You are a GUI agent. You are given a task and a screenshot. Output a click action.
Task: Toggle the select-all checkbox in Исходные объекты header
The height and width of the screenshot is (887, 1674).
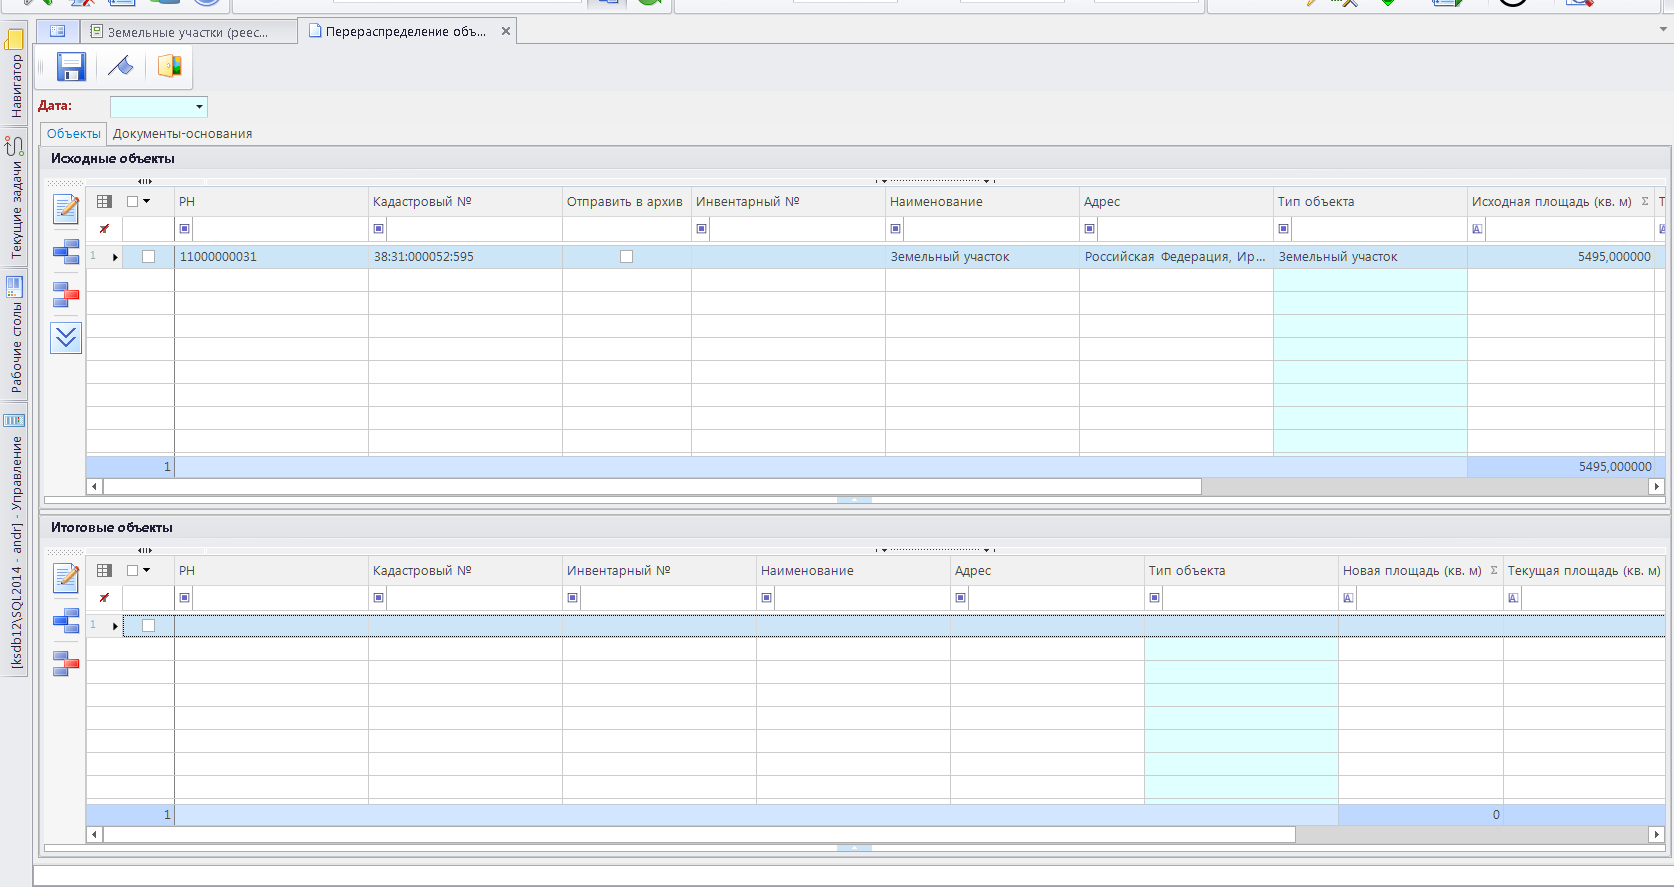tap(133, 201)
